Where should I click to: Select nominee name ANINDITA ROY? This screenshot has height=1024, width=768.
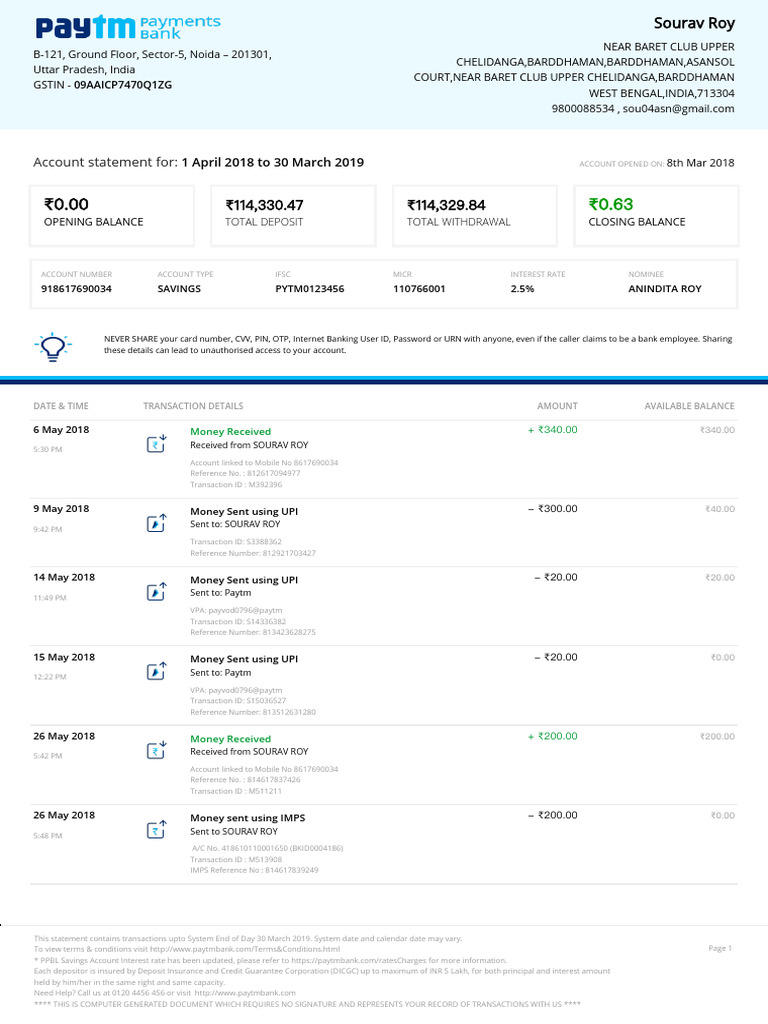[x=665, y=289]
